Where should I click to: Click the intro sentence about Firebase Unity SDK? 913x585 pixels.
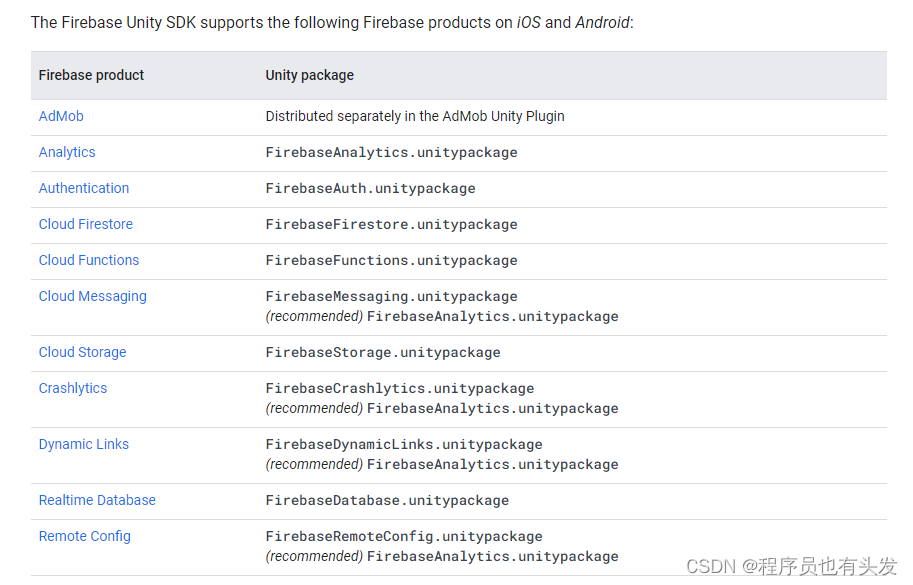[332, 23]
